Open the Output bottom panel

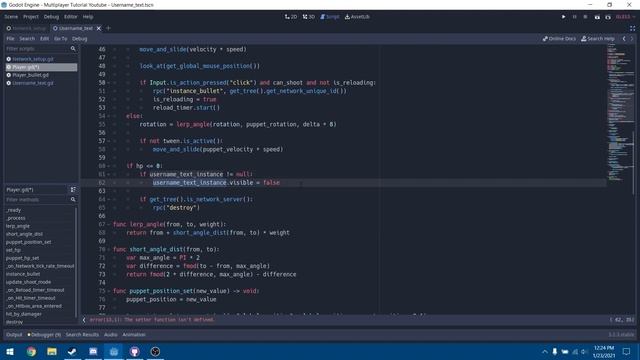14,335
